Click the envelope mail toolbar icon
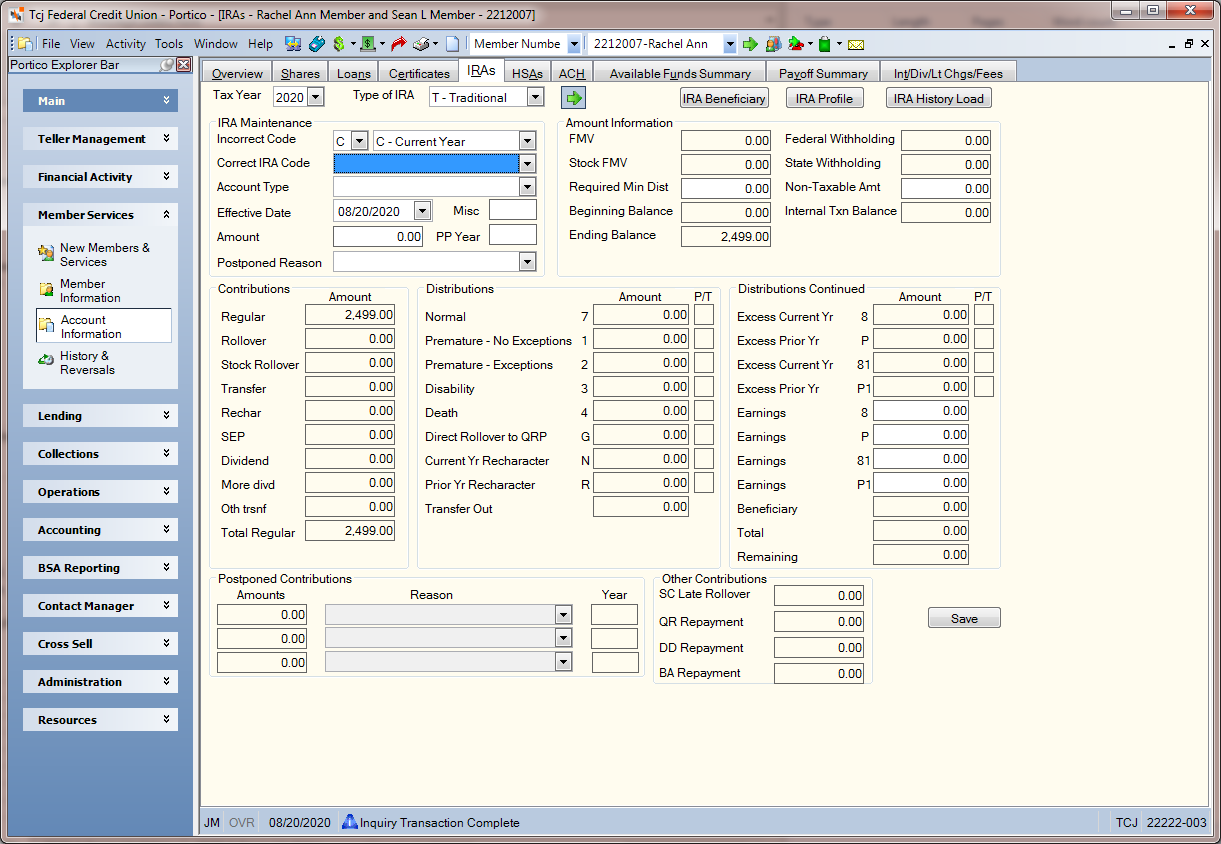Viewport: 1221px width, 844px height. click(x=856, y=44)
